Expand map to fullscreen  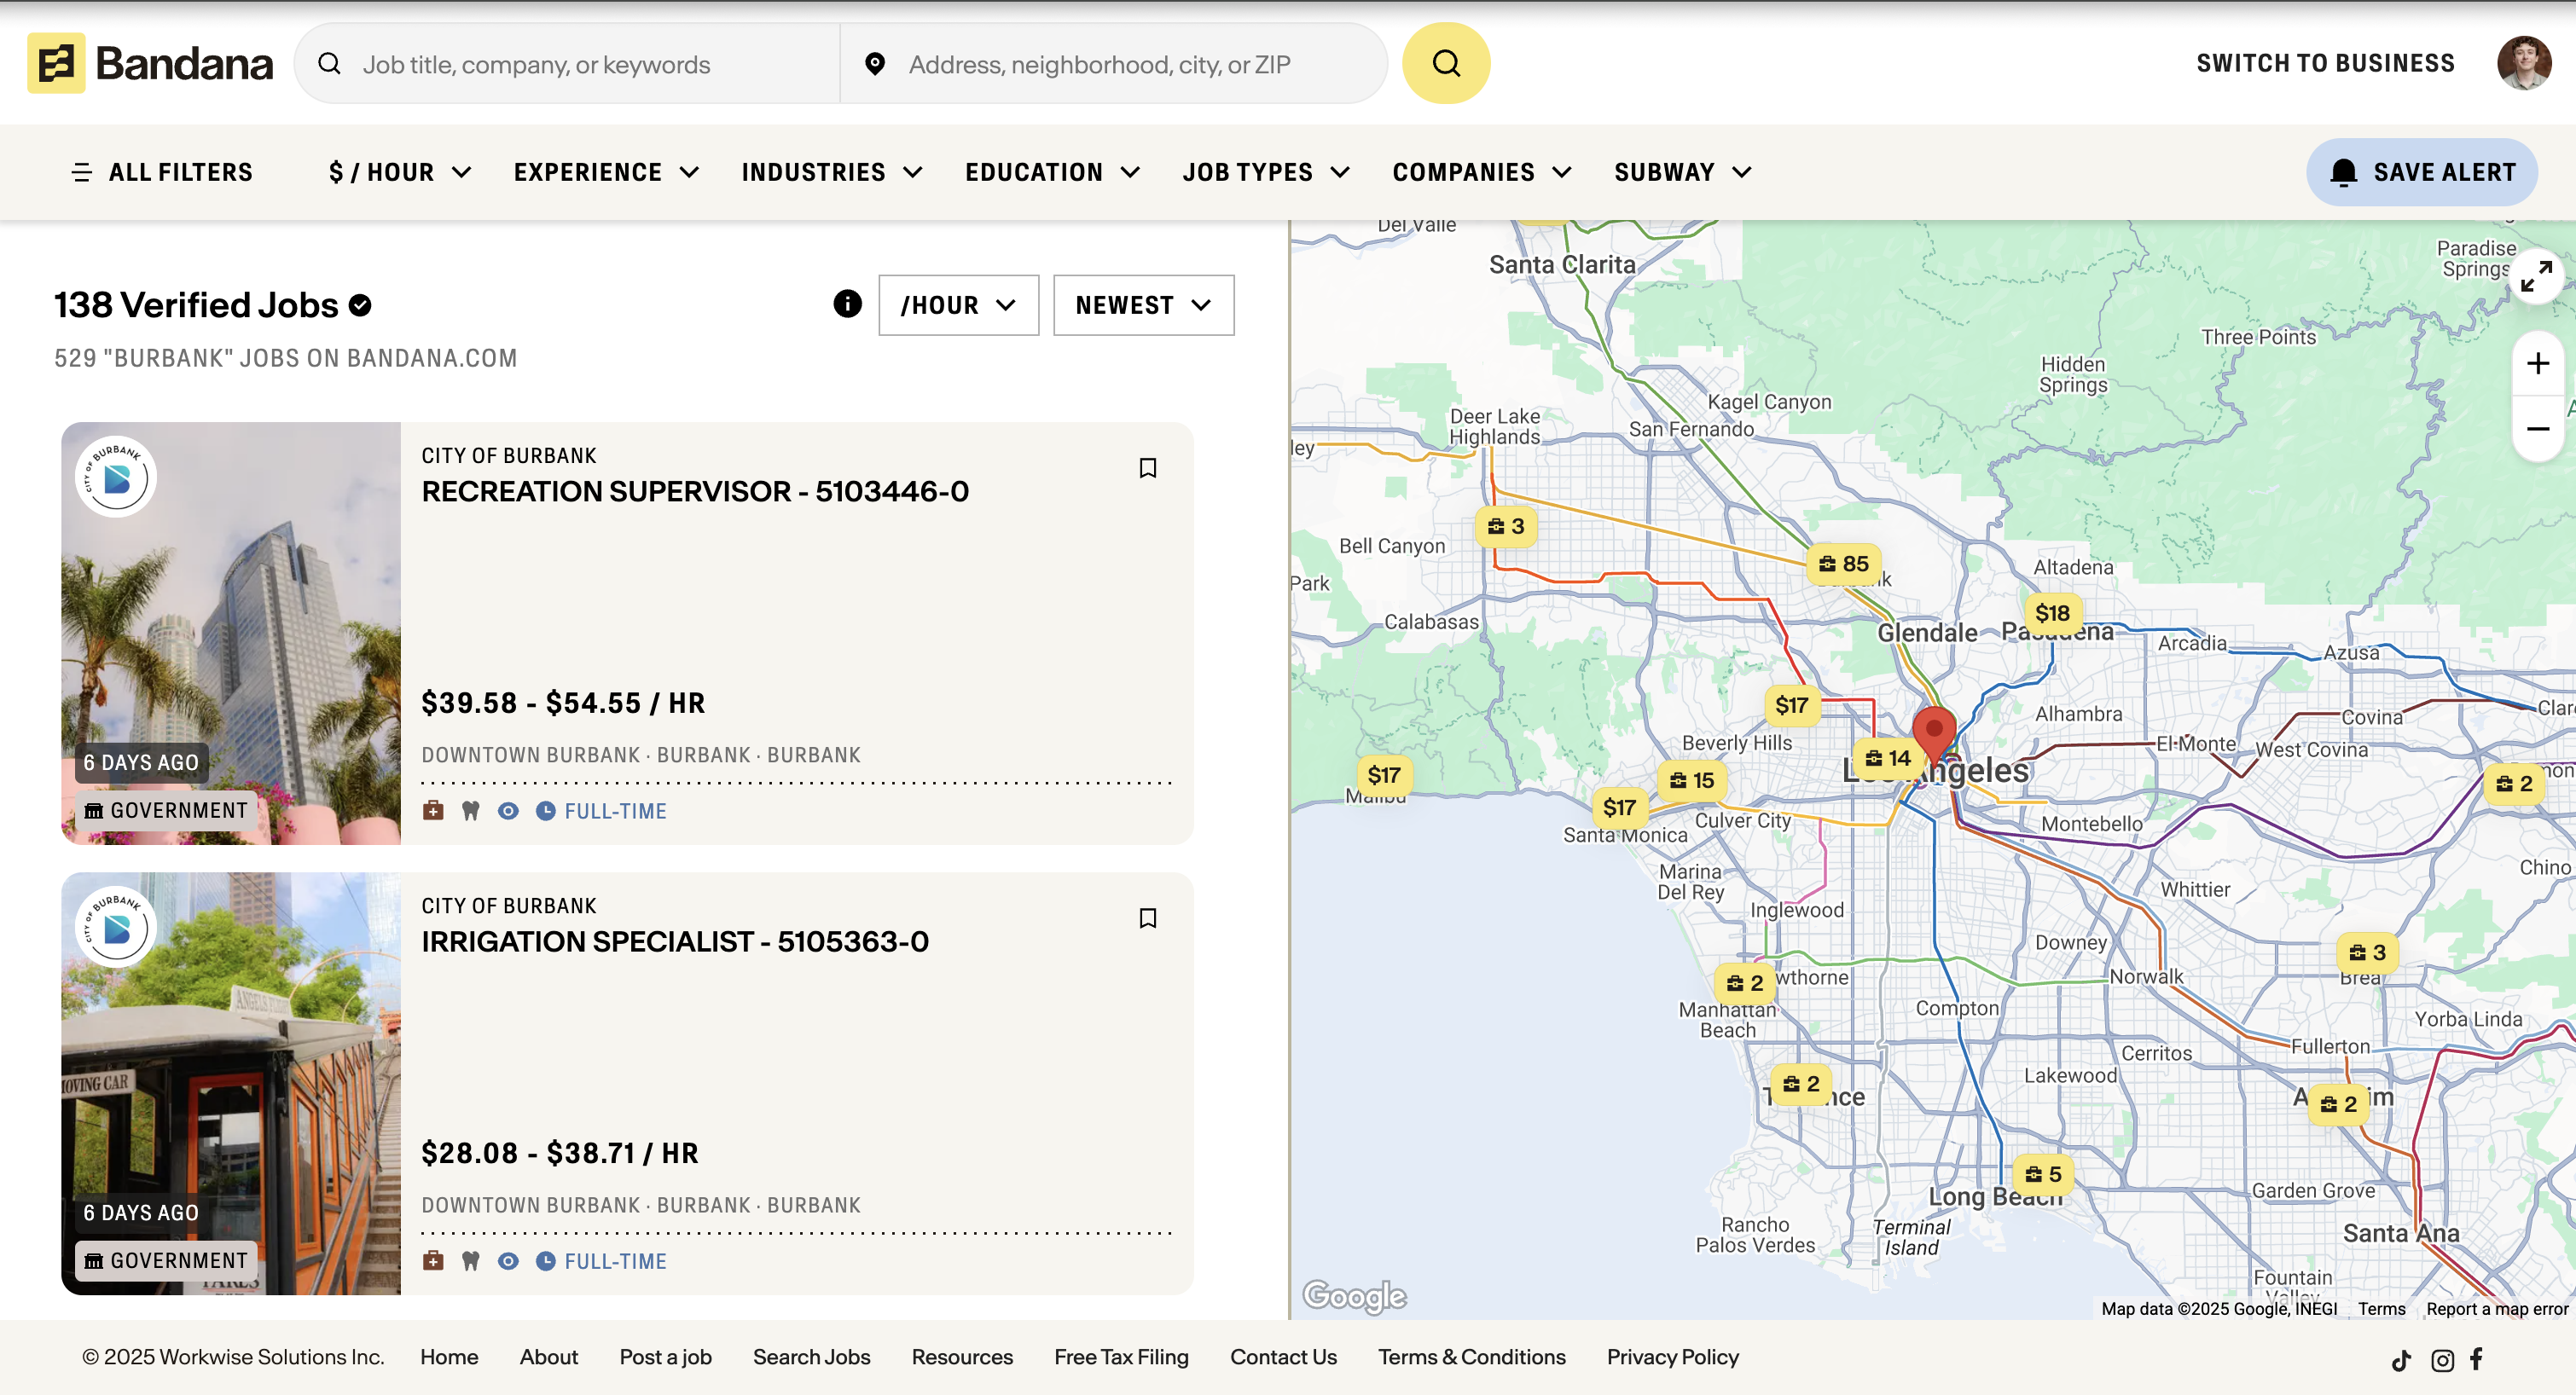point(2536,276)
